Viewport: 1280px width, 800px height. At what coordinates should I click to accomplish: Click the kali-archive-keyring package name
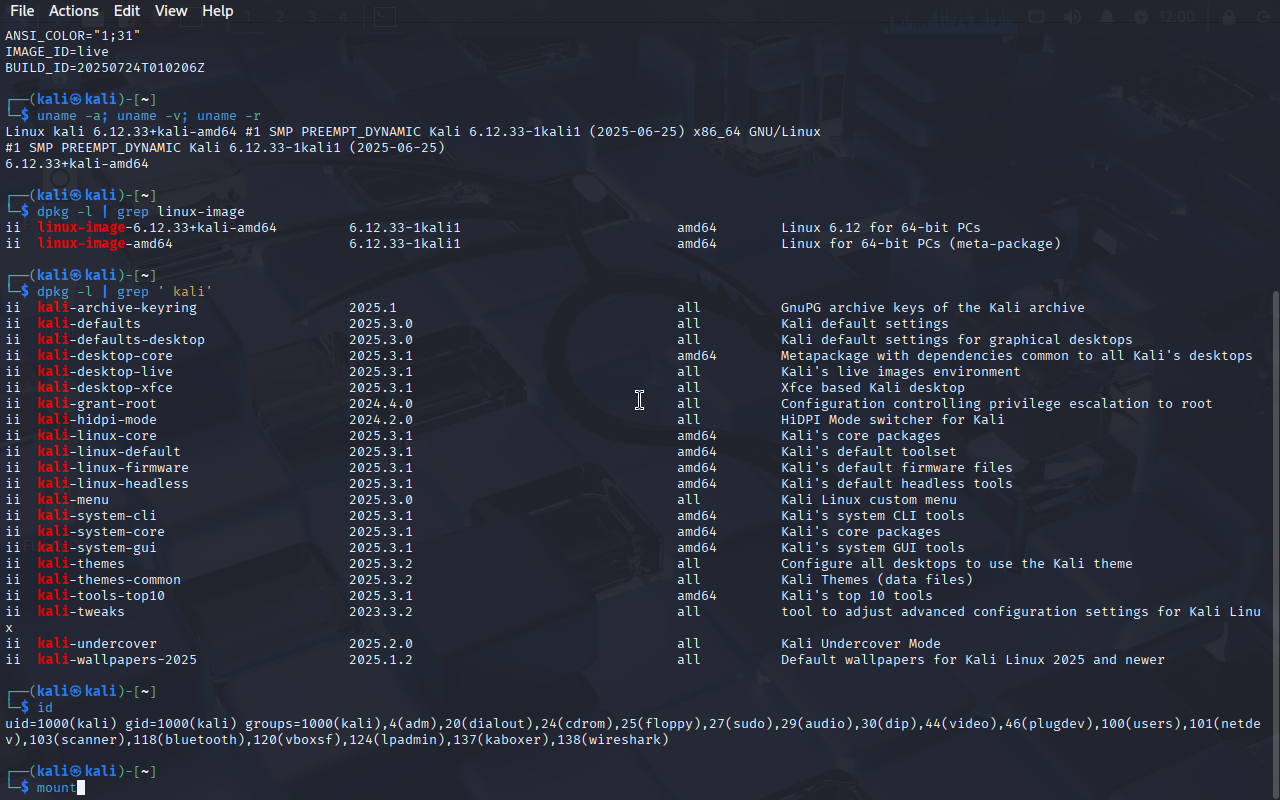click(x=117, y=308)
